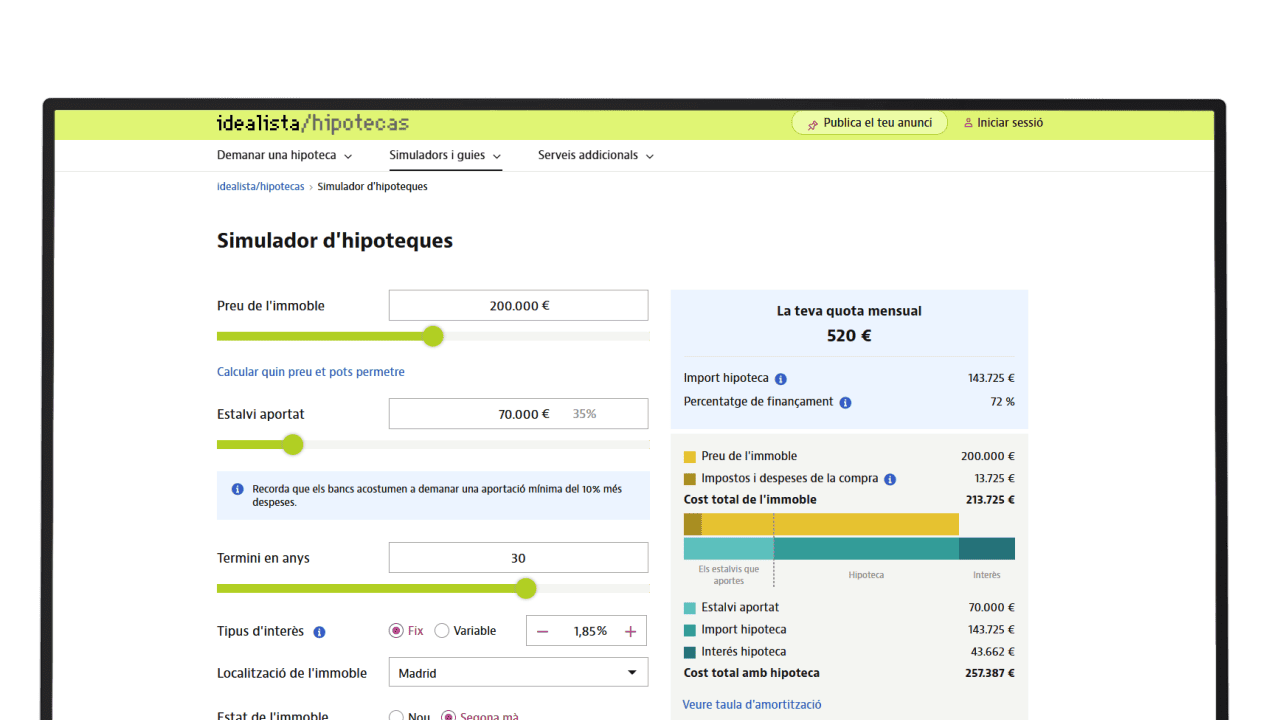
Task: Click the Termini en anys input field
Action: [518, 558]
